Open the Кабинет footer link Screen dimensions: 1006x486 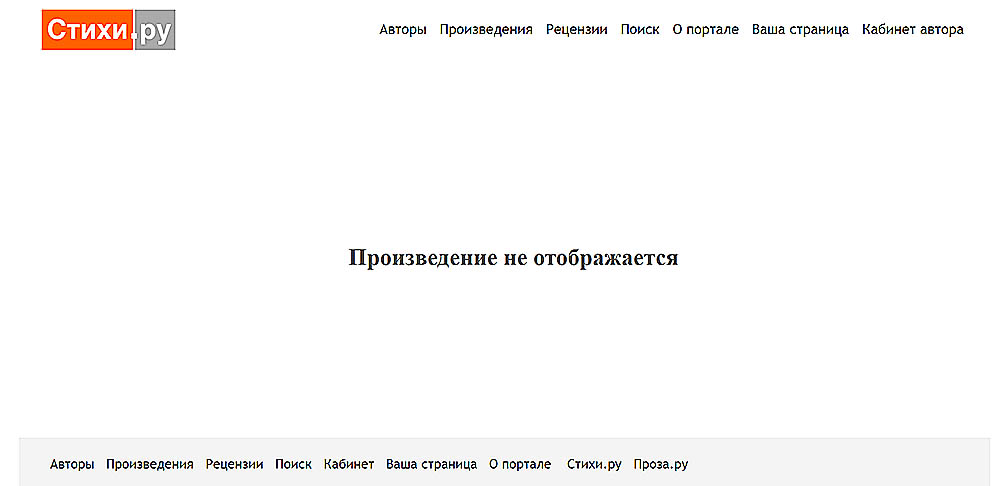(x=348, y=464)
